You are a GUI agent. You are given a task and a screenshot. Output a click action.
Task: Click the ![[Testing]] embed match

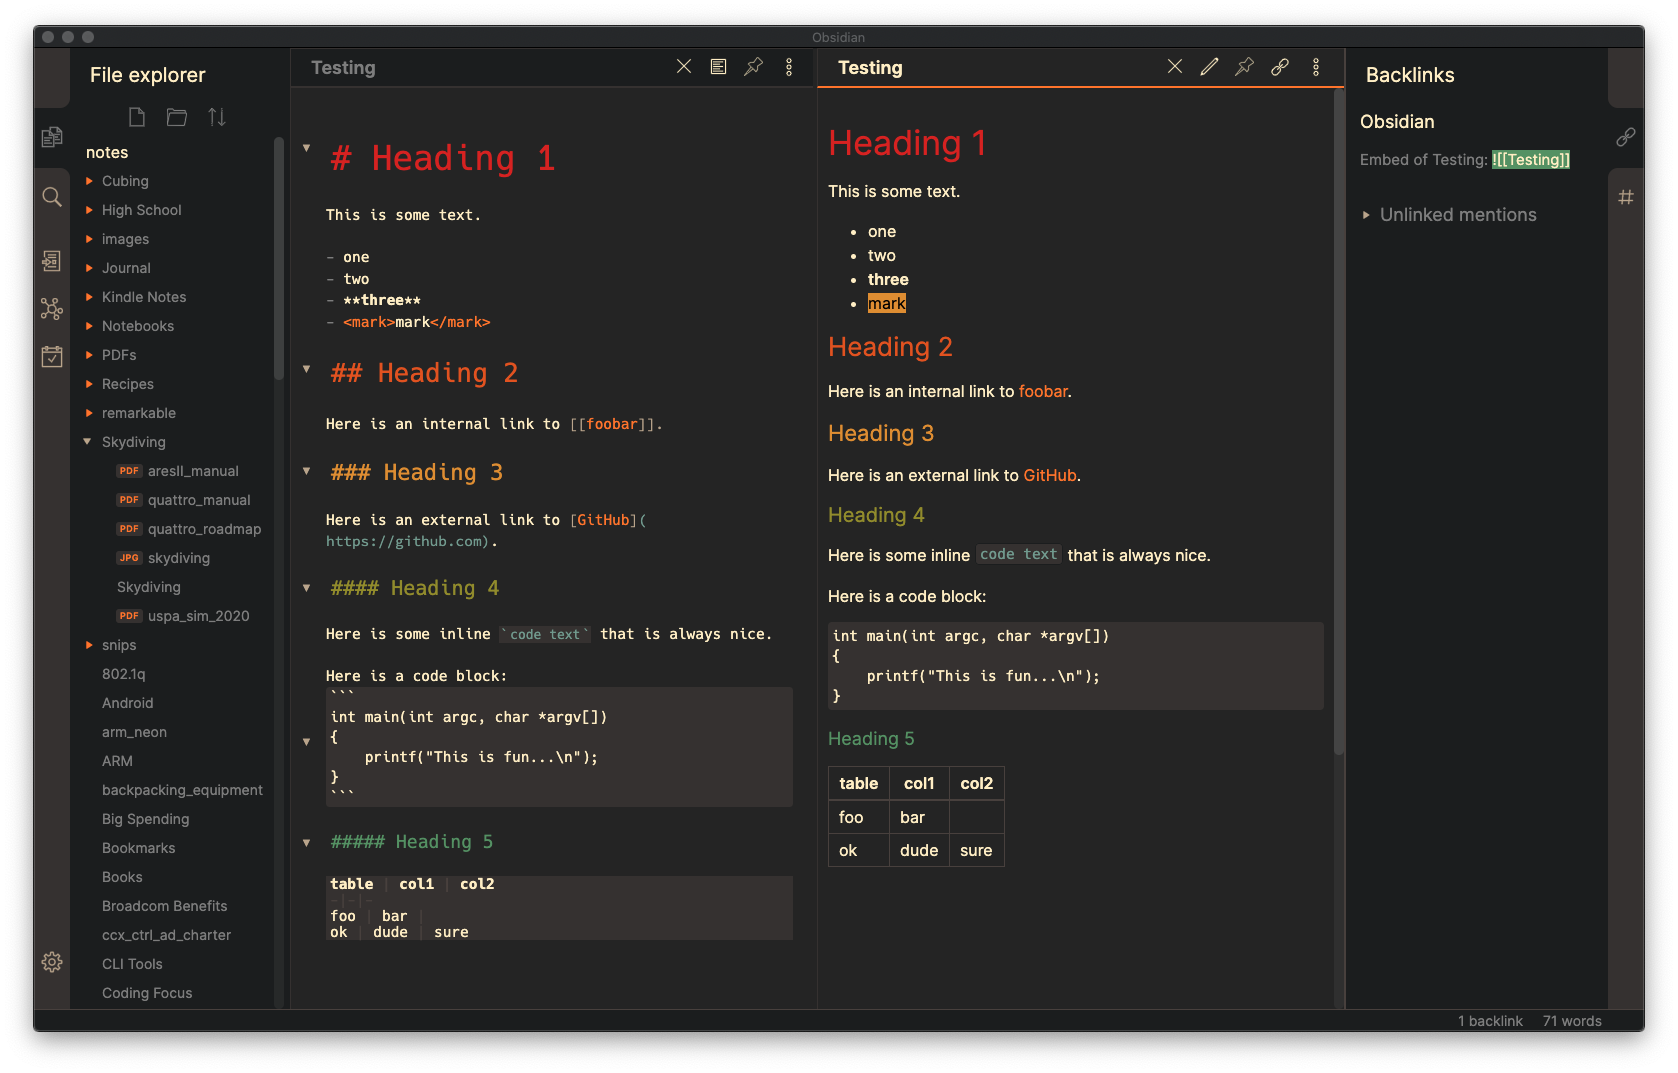pos(1531,160)
